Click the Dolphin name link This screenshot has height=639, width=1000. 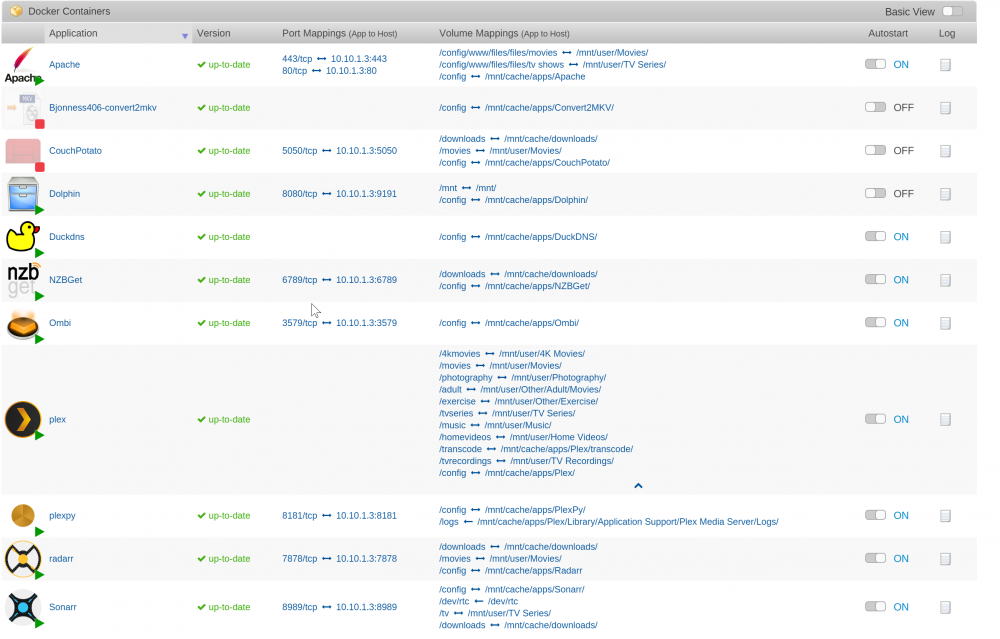point(64,193)
